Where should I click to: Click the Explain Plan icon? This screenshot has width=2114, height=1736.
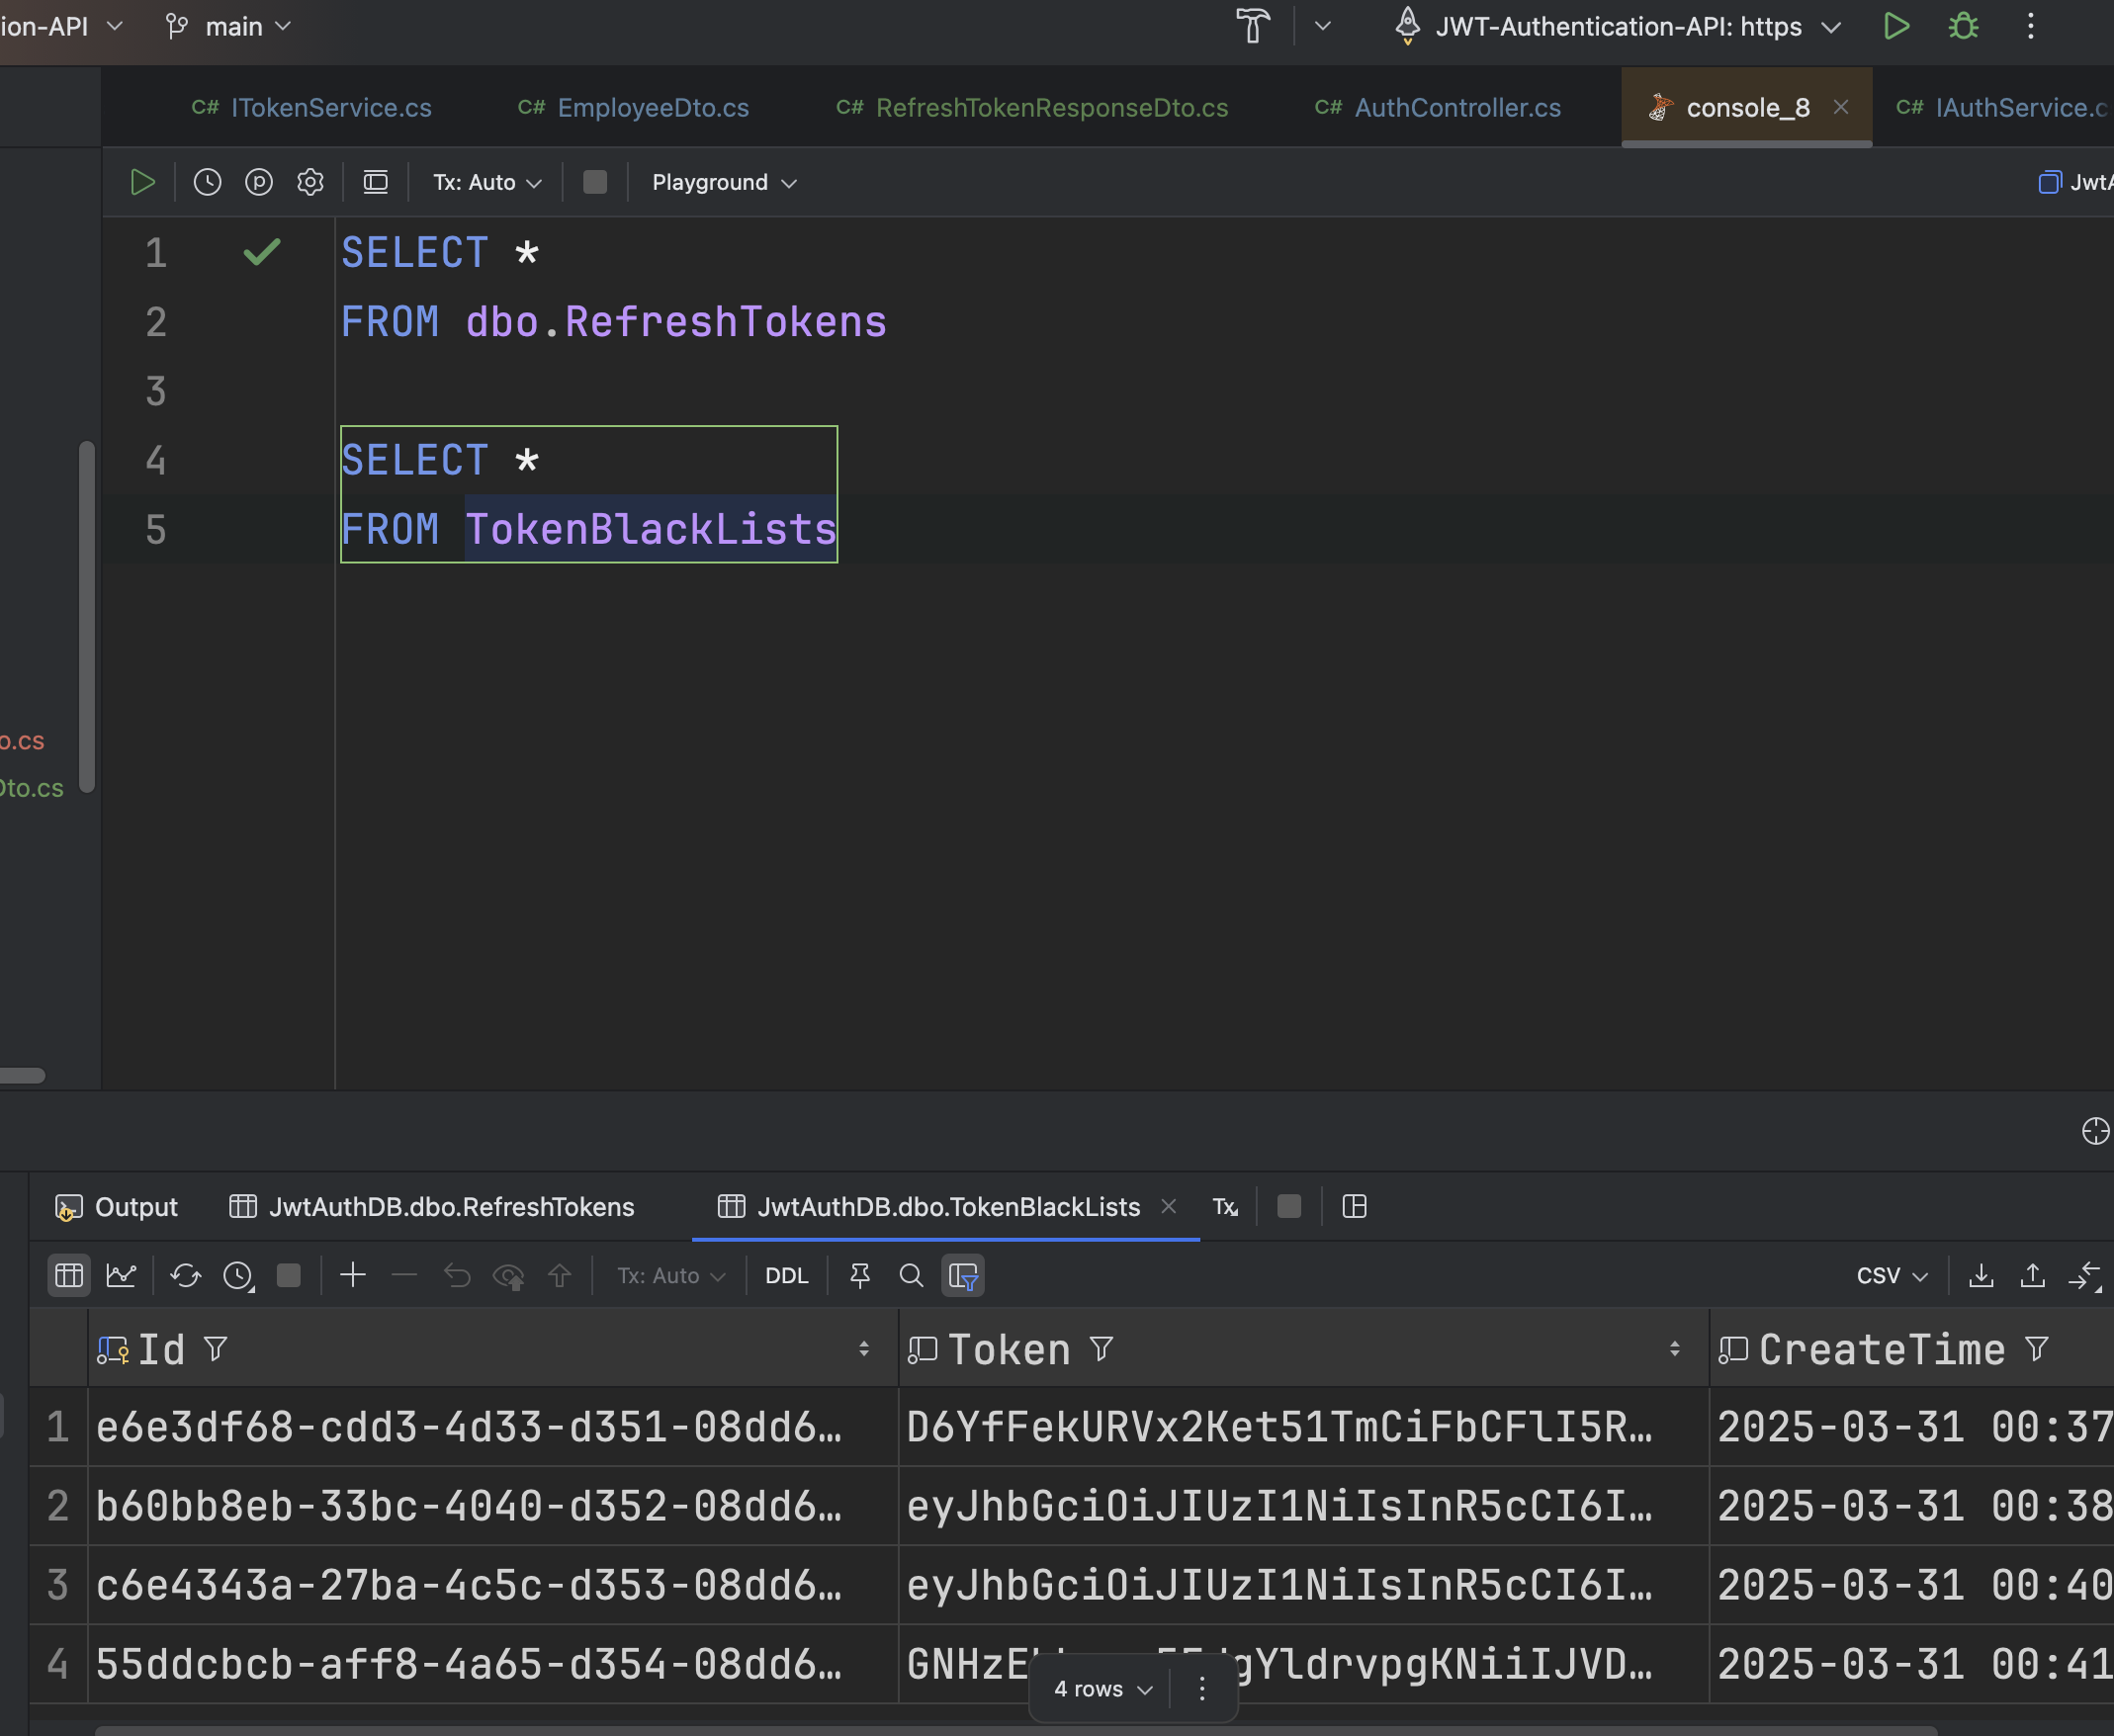point(259,182)
